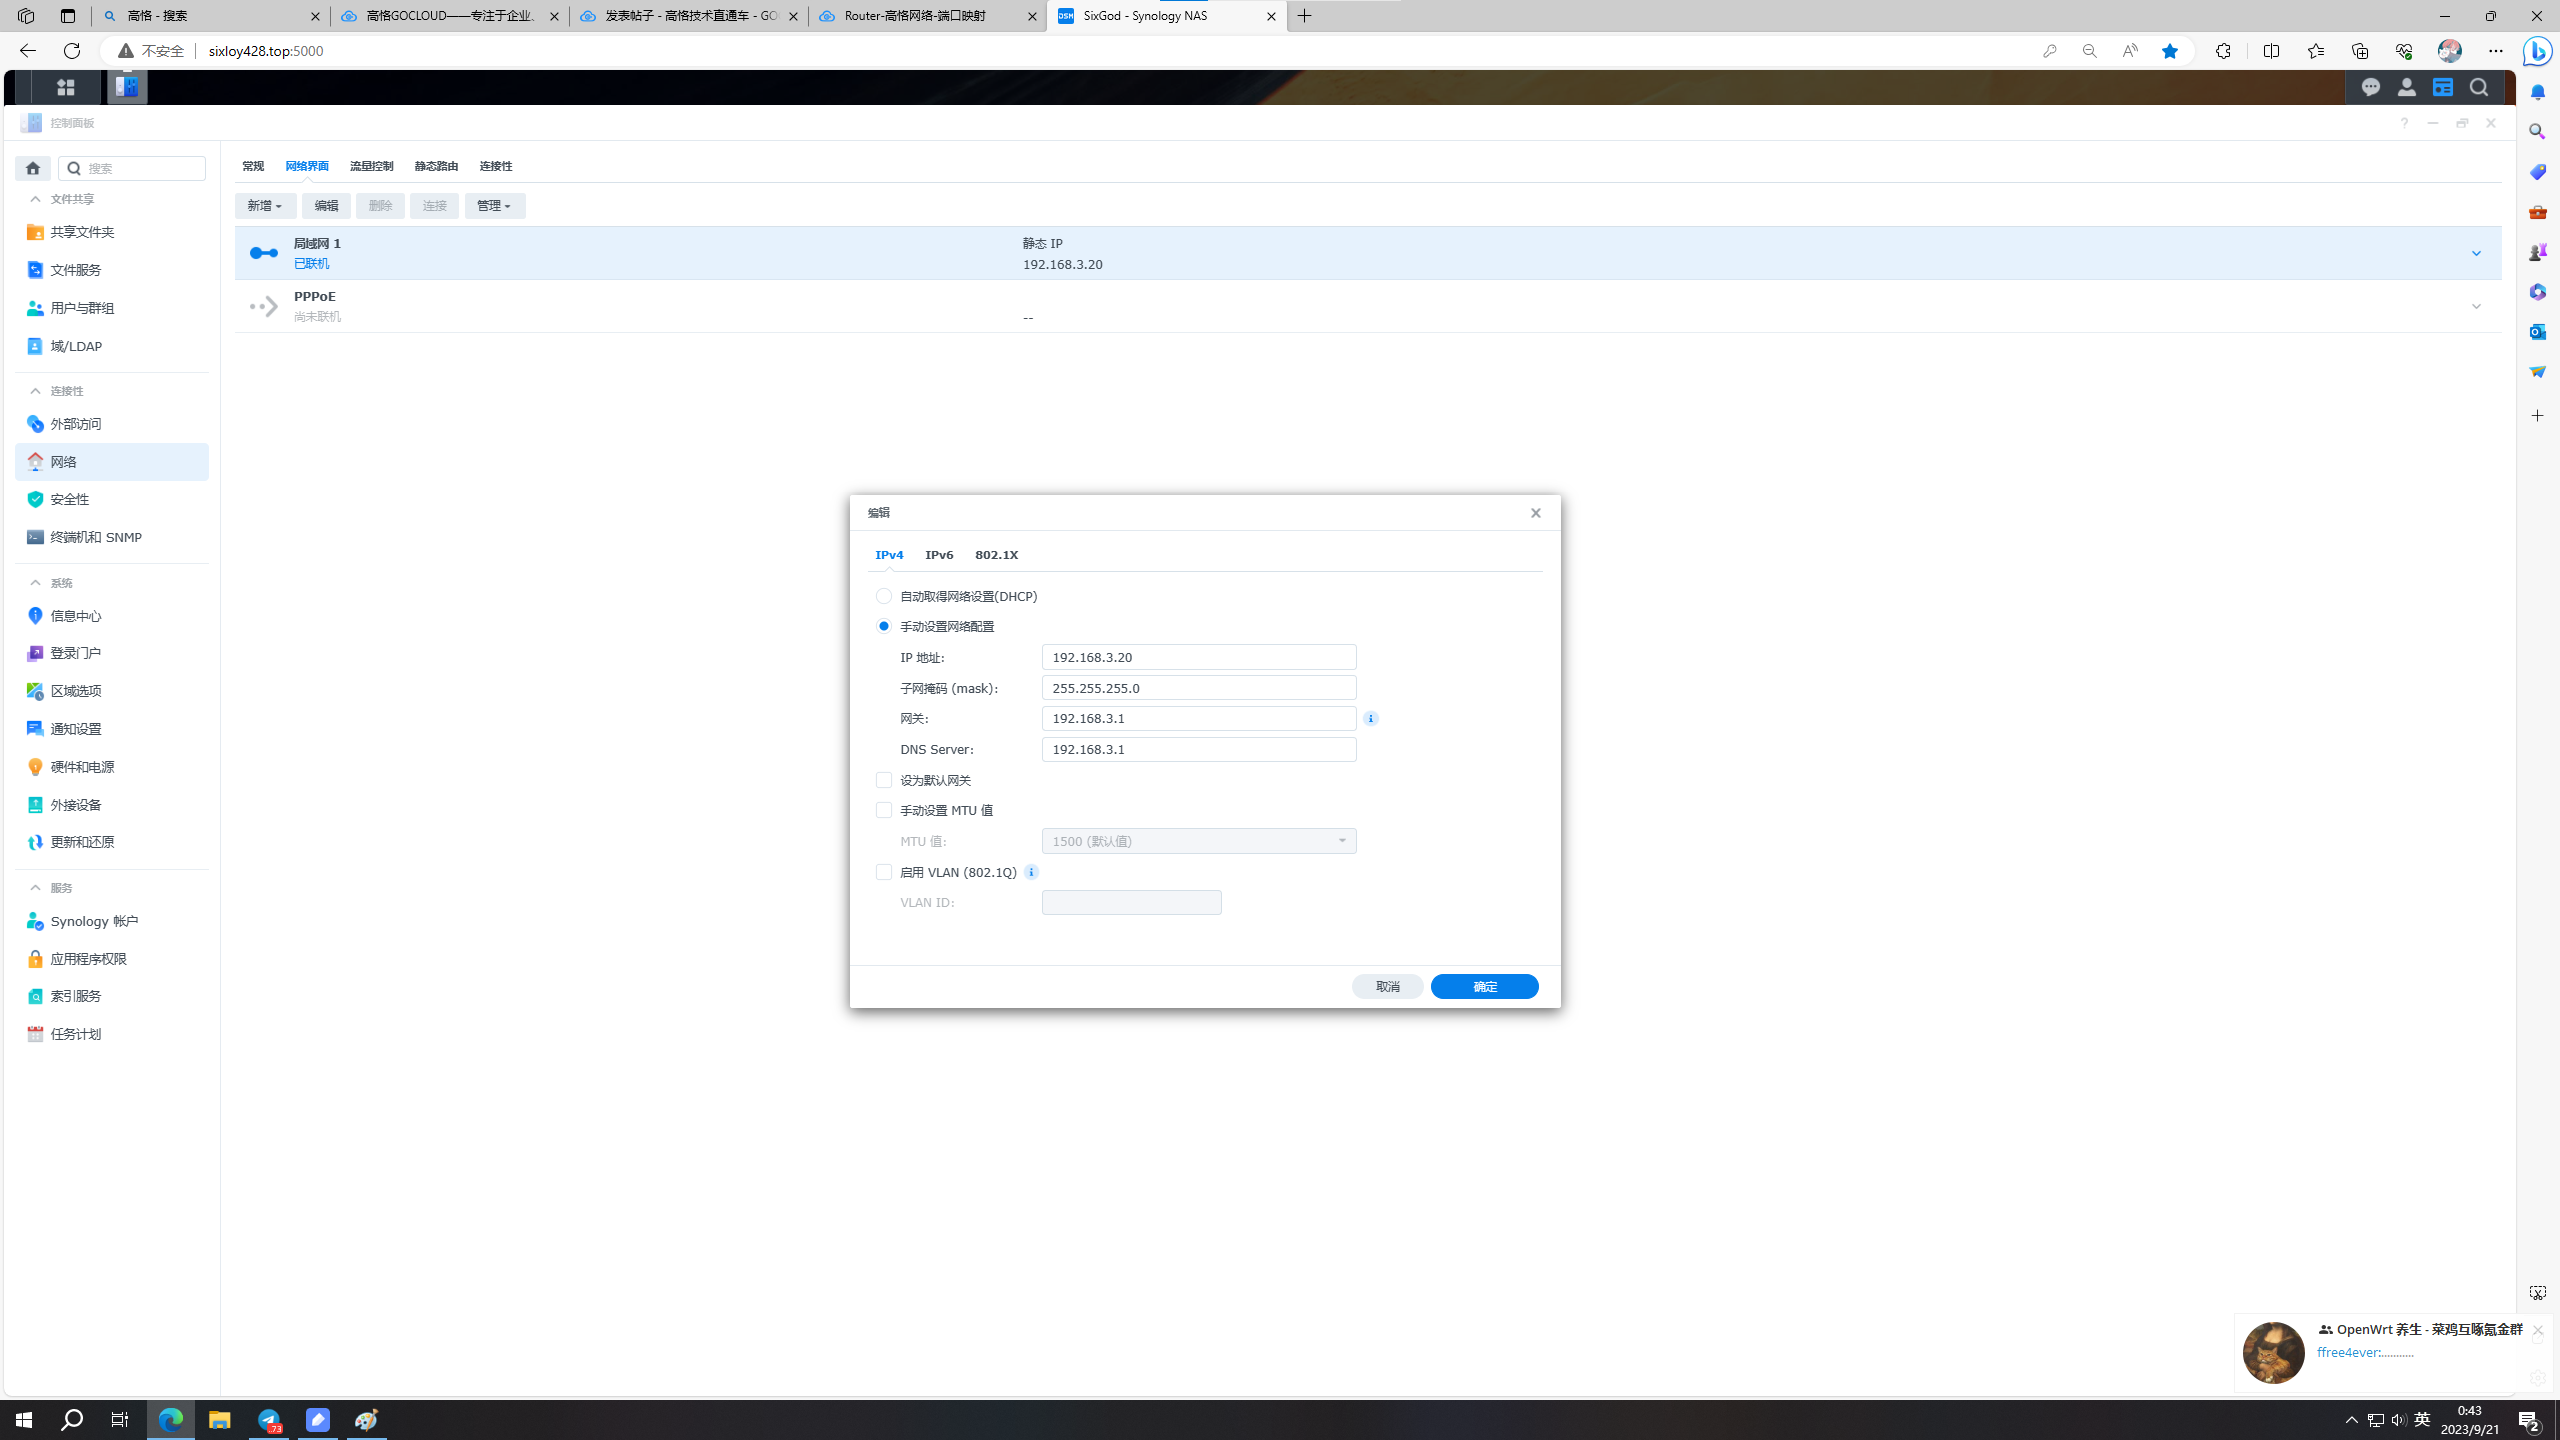Click the VLAN 802.1Q info icon

[1031, 872]
